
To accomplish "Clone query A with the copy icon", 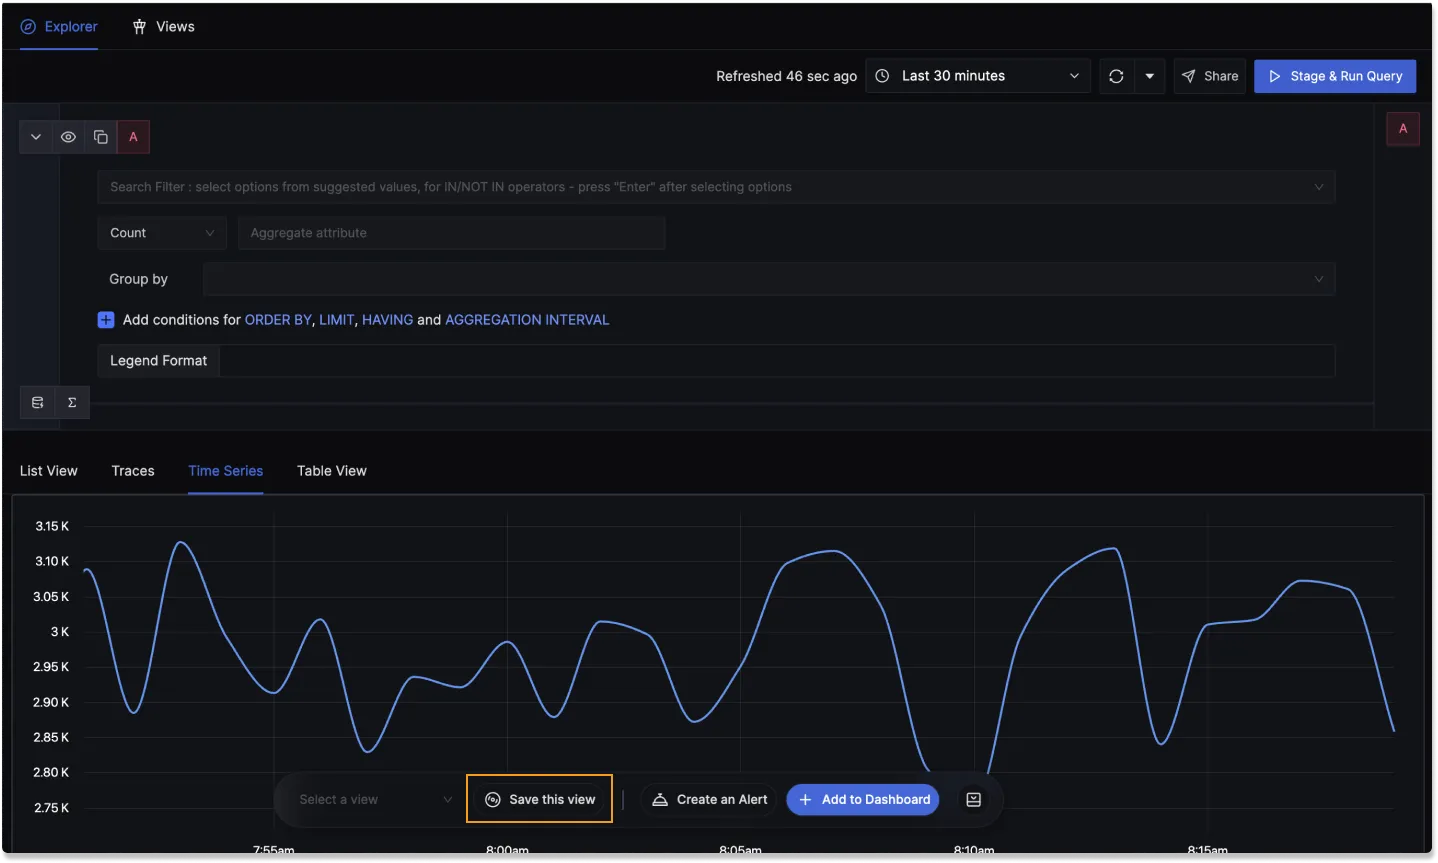I will [x=101, y=137].
